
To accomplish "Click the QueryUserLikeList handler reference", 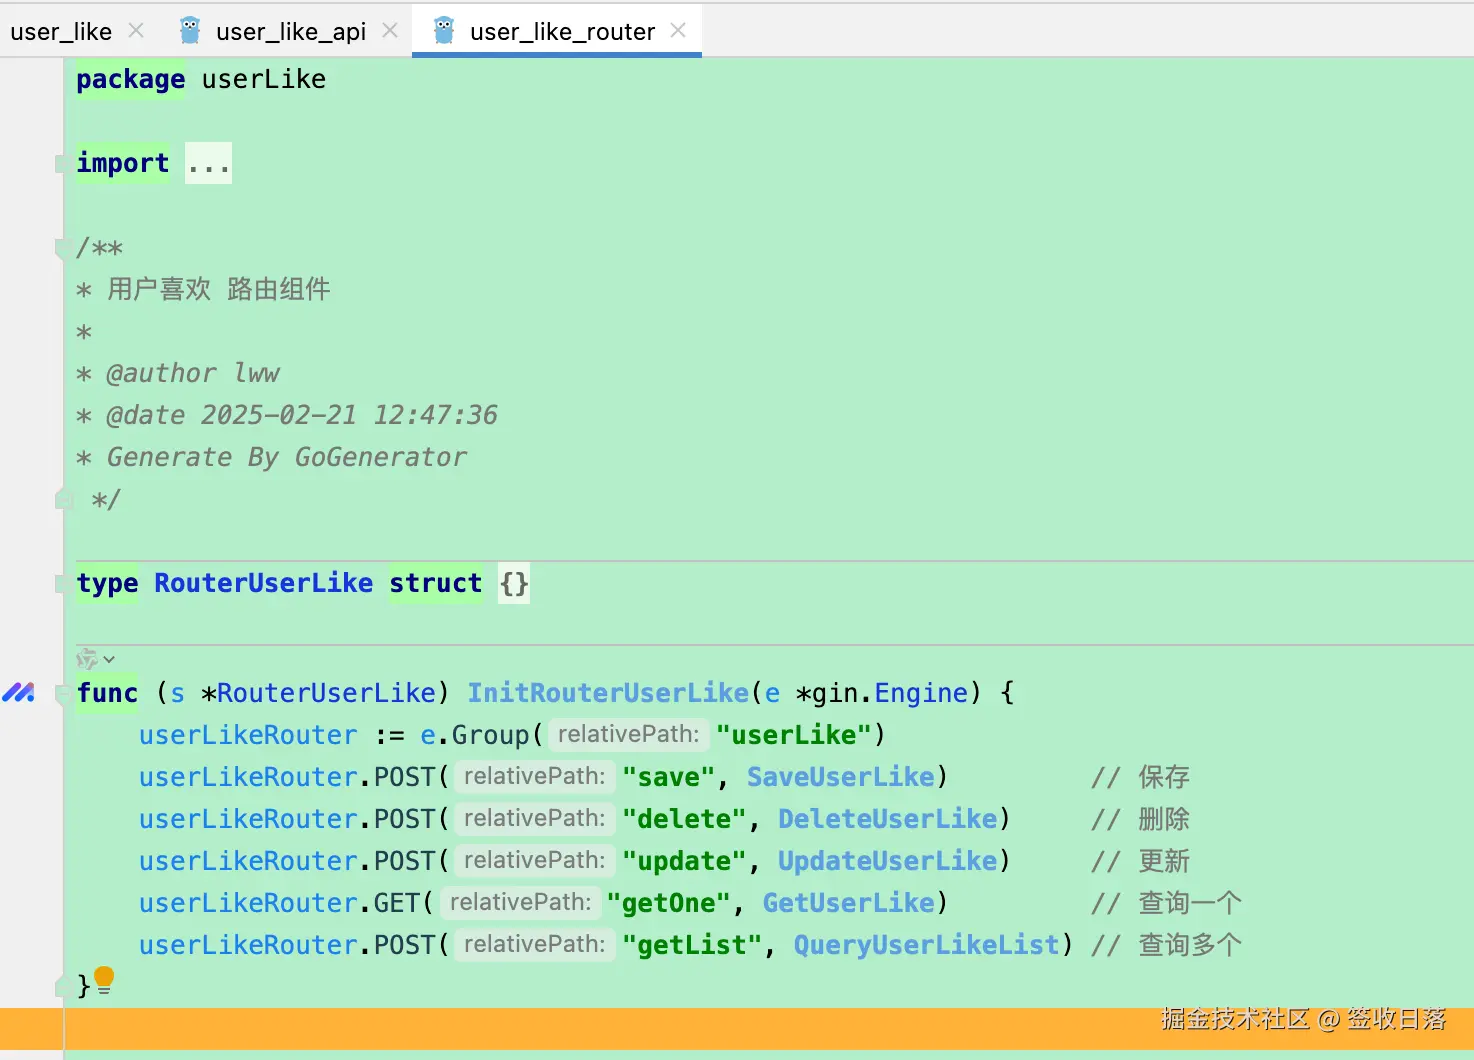I will (927, 945).
